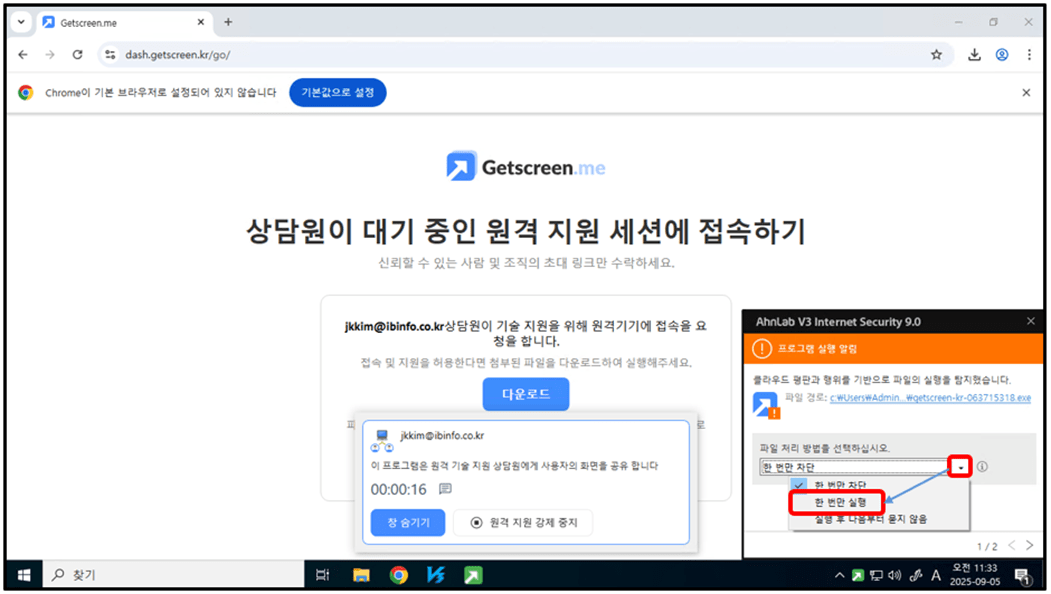This screenshot has width=1051, height=594.
Task: Click the '원격 지원 강제 중지' stop button
Action: point(522,522)
